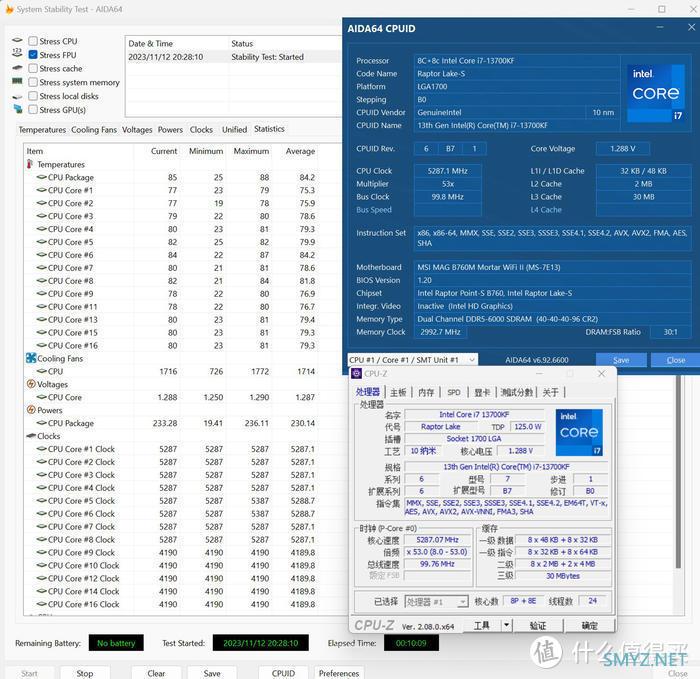Image resolution: width=700 pixels, height=679 pixels.
Task: Click the memory module icon beside Stress system memory
Action: click(x=17, y=81)
